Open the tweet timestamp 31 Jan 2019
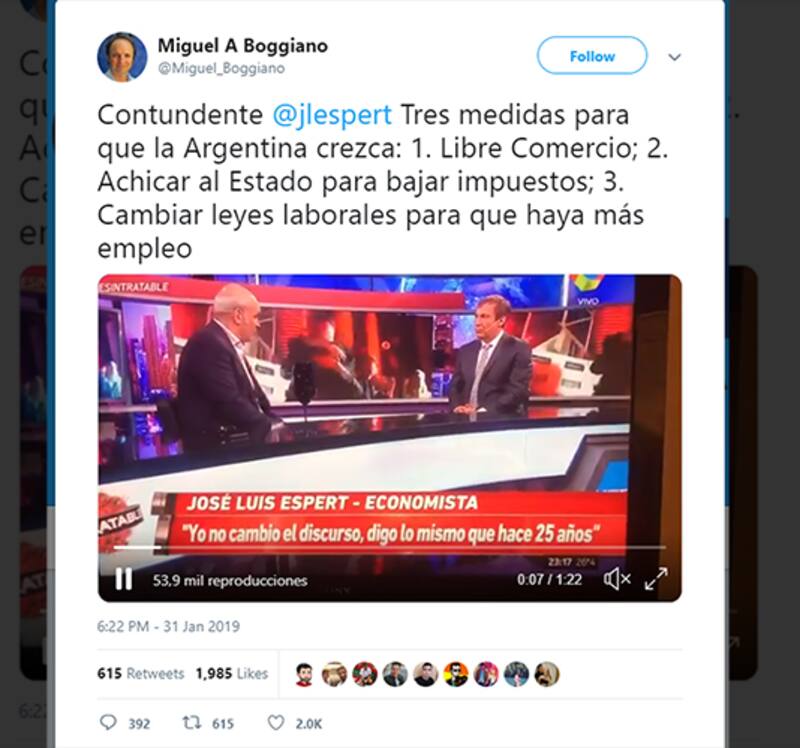Viewport: 800px width, 748px height. [x=168, y=626]
